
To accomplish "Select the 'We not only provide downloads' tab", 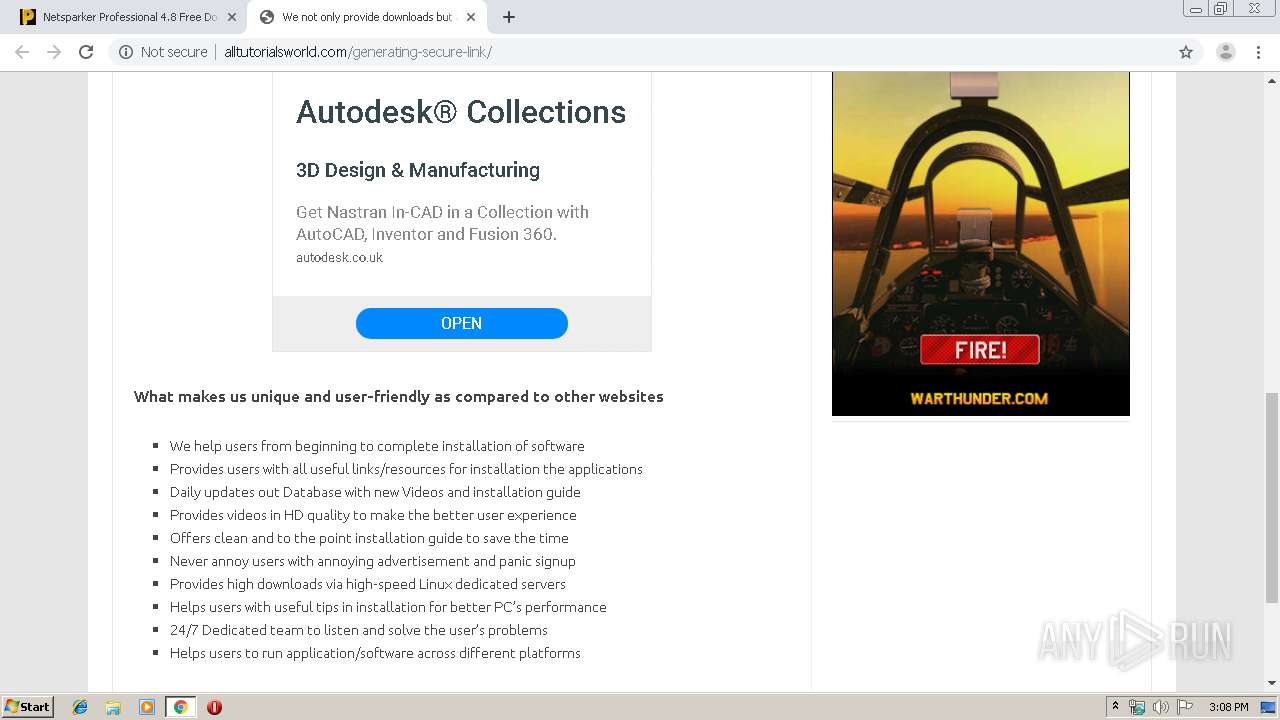I will pyautogui.click(x=366, y=17).
